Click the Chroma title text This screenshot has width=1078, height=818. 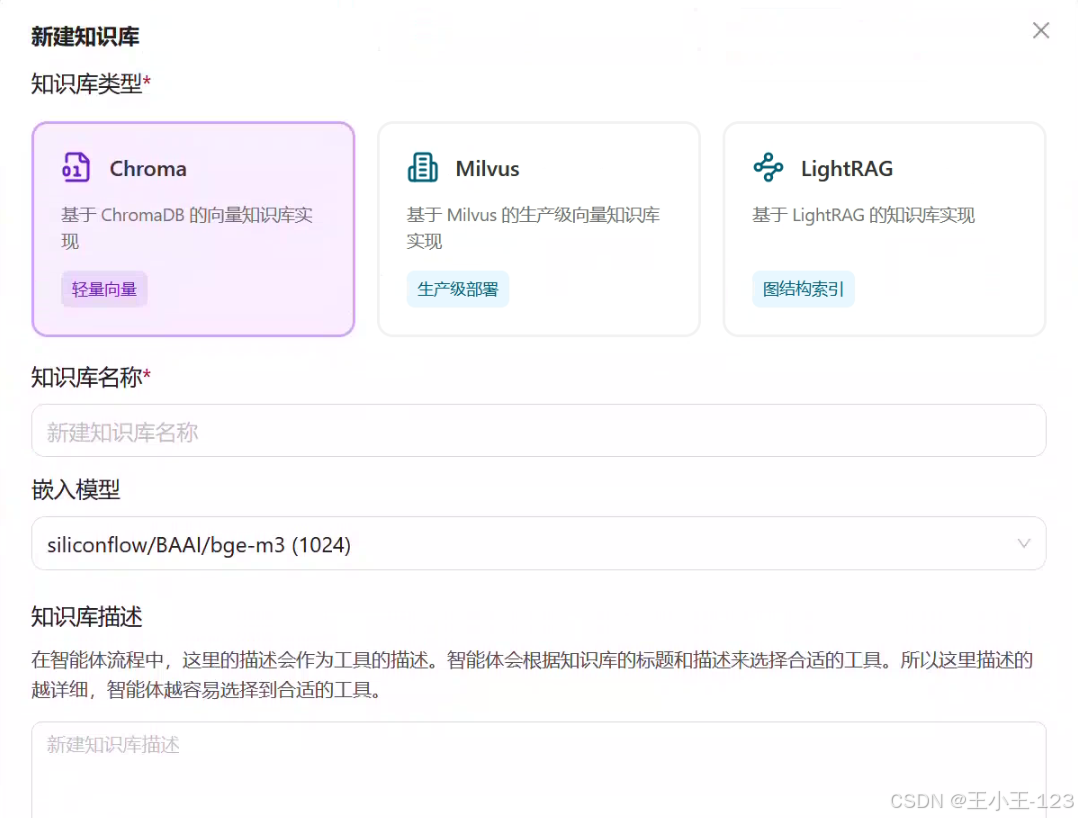(x=148, y=168)
